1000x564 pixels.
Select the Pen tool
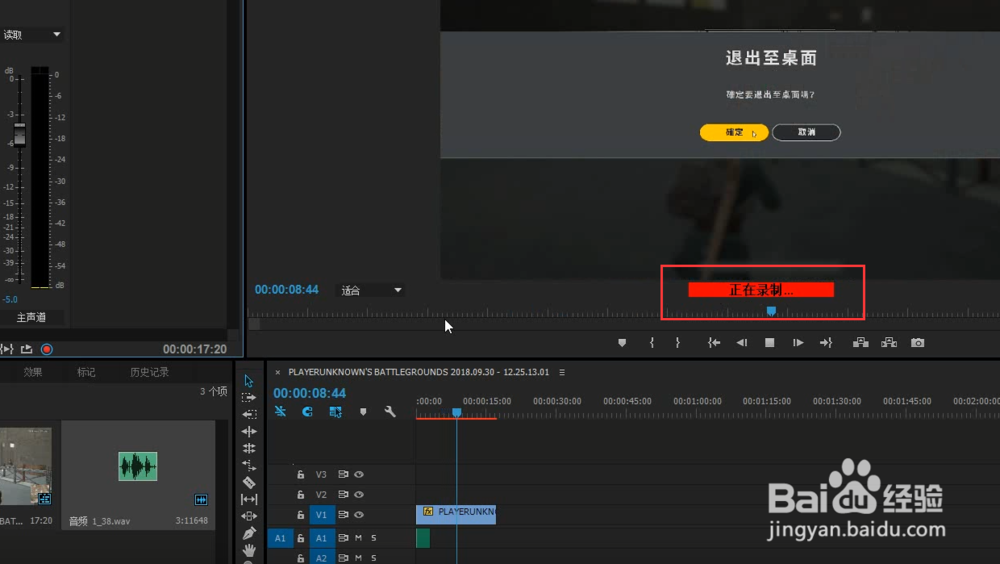[249, 533]
